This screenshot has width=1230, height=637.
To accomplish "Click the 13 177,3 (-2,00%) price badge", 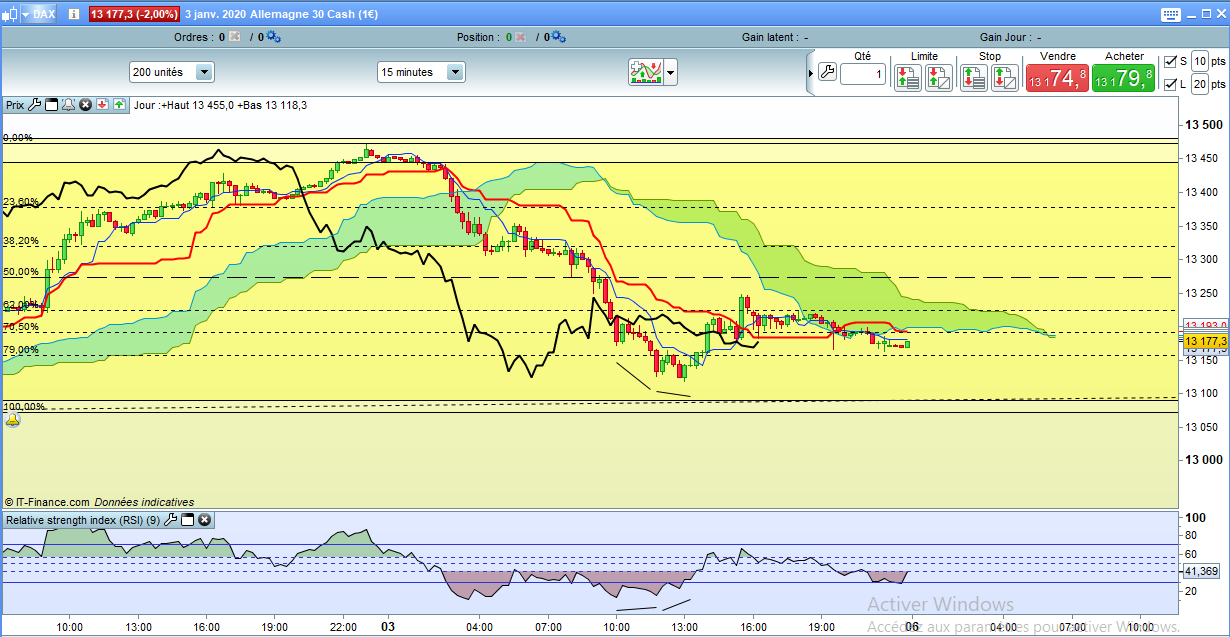I will click(x=134, y=14).
